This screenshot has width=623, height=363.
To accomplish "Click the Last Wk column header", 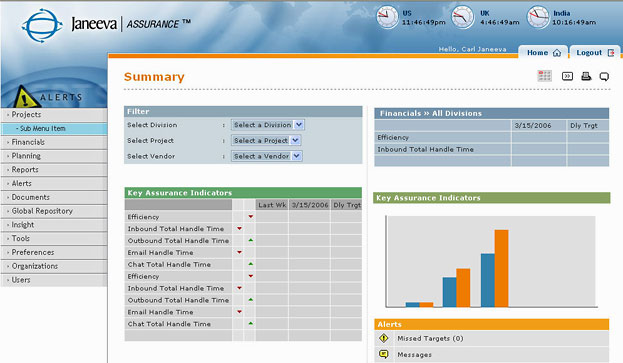I will [272, 205].
